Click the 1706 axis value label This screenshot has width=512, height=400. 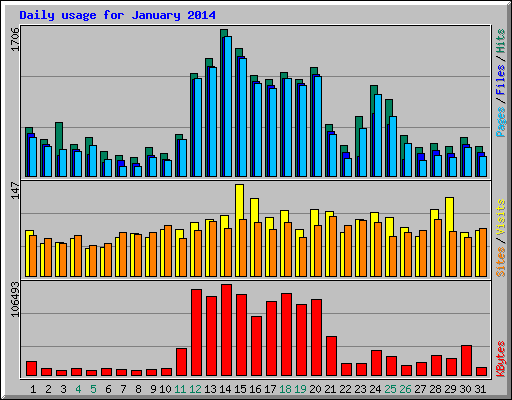pos(15,40)
